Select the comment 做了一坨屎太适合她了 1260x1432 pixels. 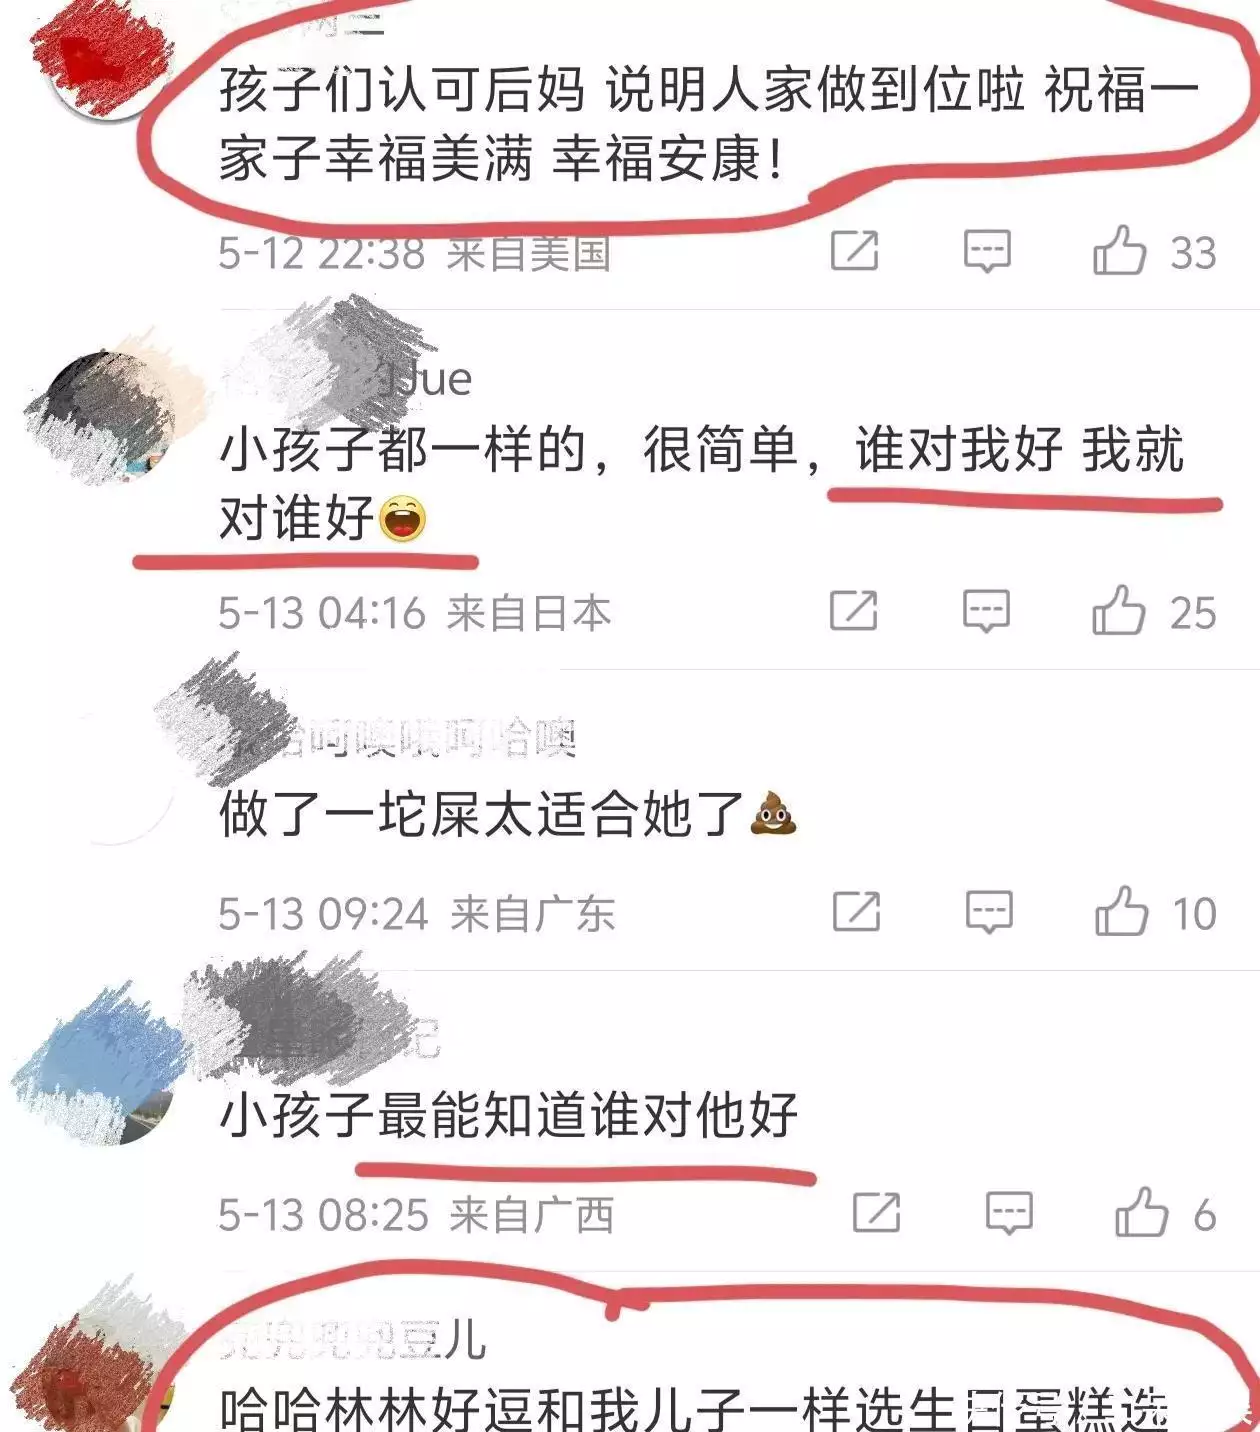(x=508, y=813)
